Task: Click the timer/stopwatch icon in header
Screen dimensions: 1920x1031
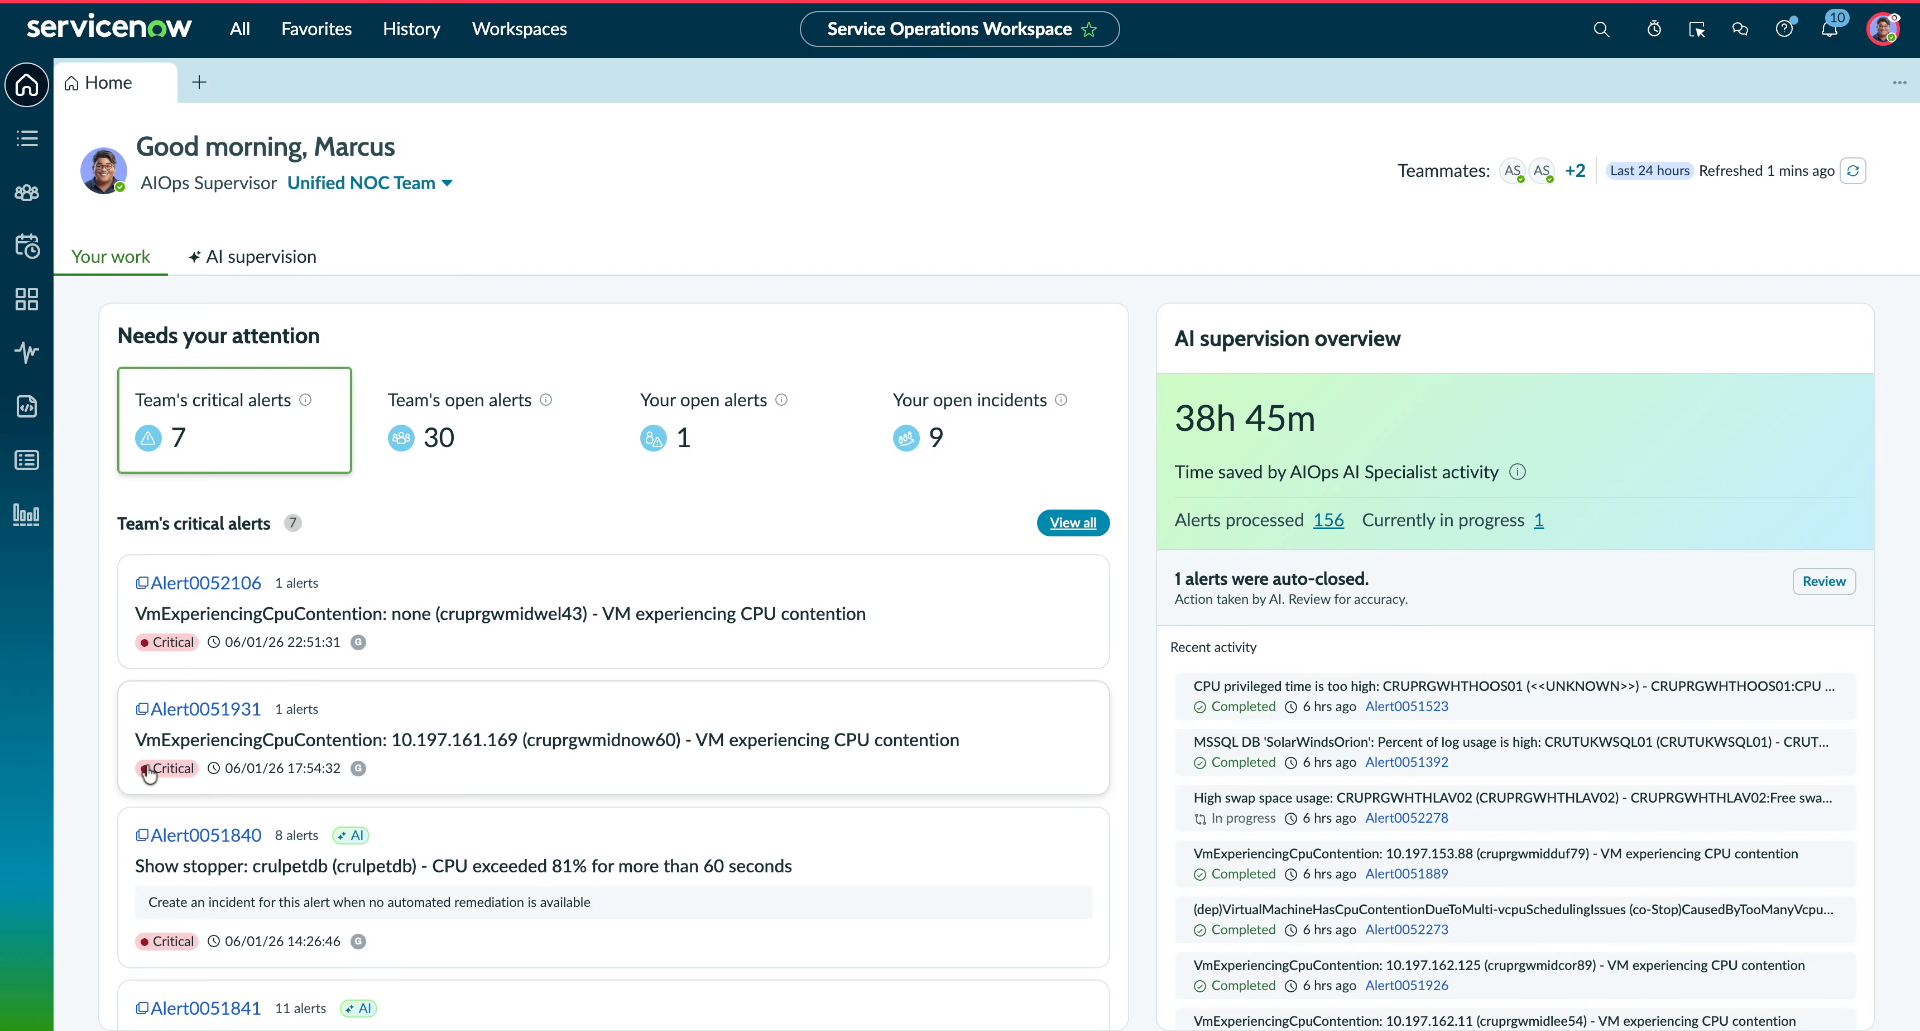Action: [x=1654, y=29]
